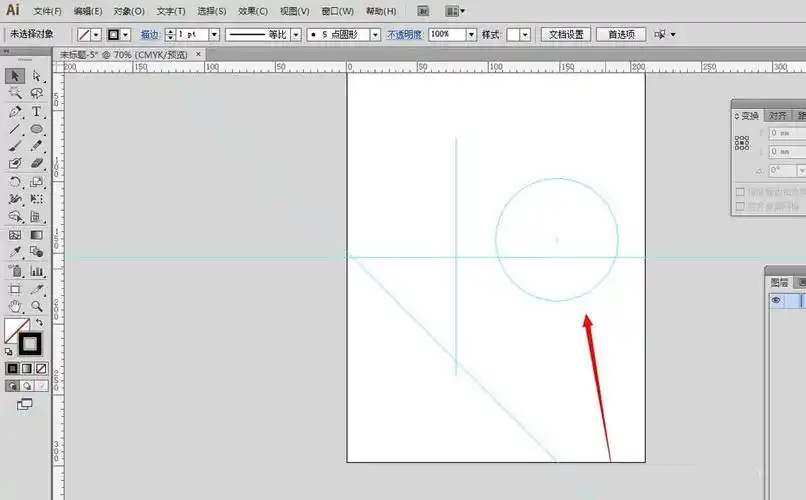Select the Type tool
Viewport: 806px width, 500px height.
coord(37,112)
